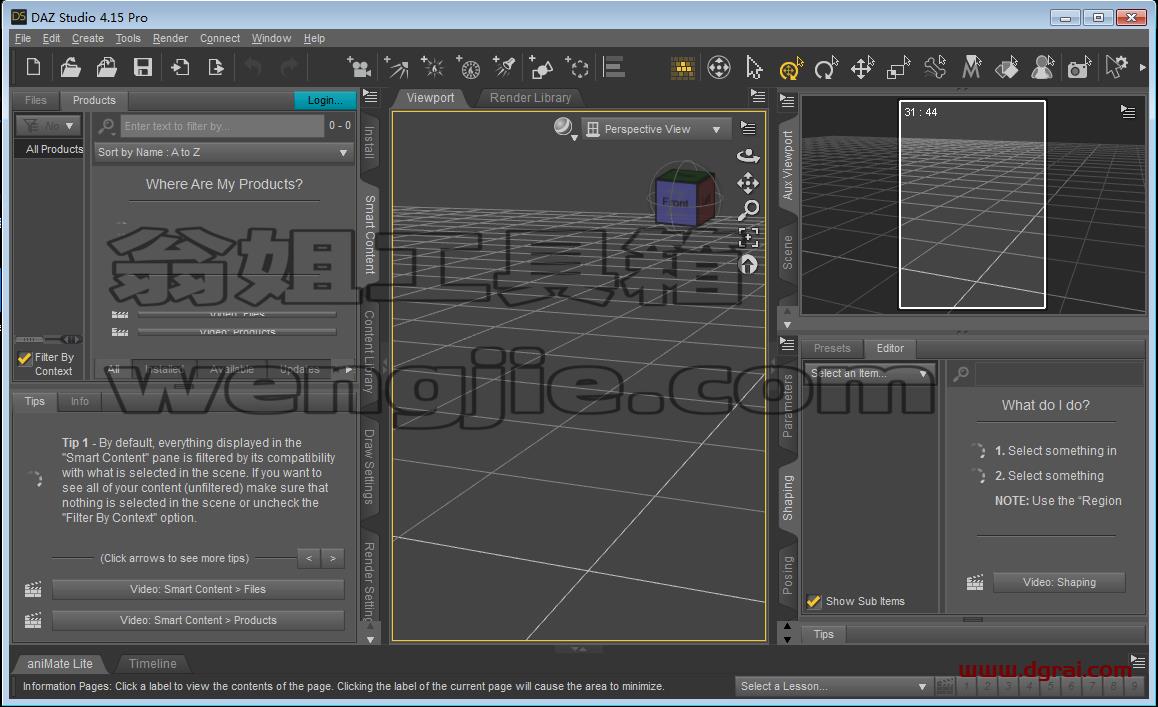Click the viewport Reset camera icon
1158x707 pixels.
click(x=748, y=264)
